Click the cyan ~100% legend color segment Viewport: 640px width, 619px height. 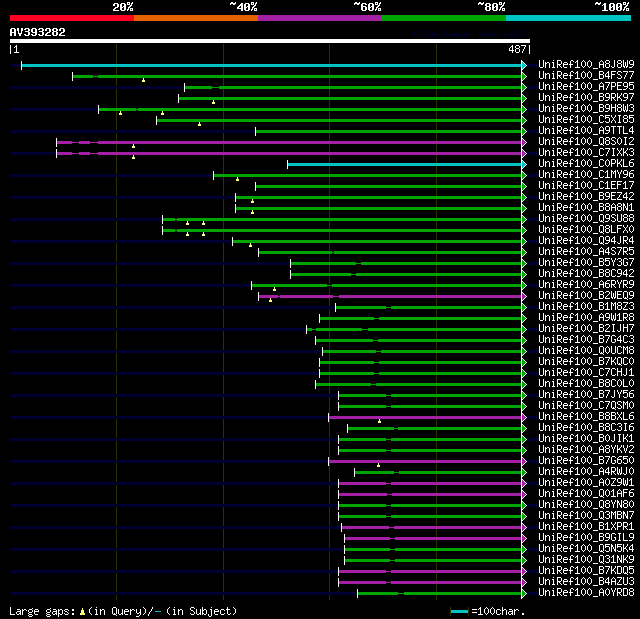point(569,18)
